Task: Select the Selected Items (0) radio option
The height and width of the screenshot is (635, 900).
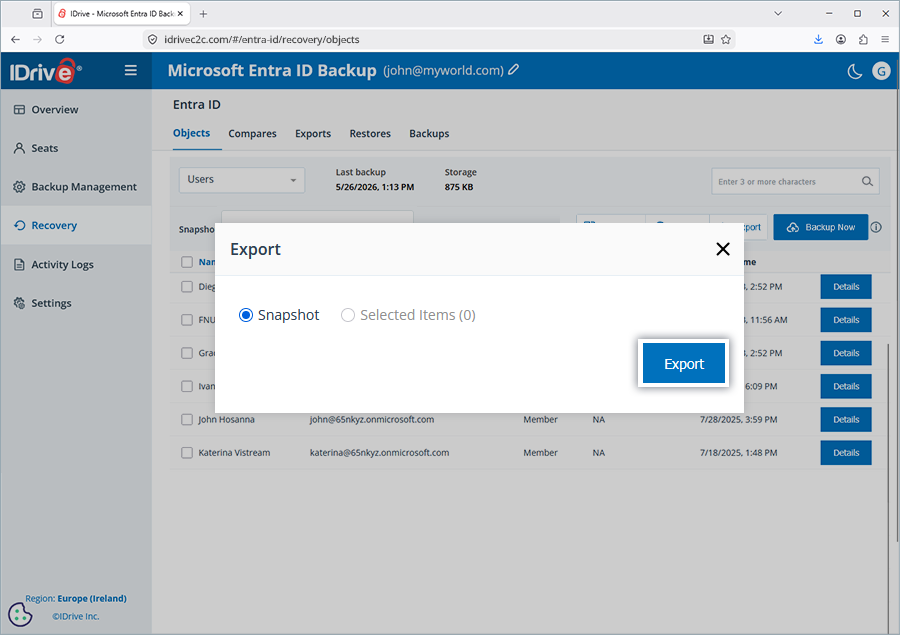Action: [348, 315]
